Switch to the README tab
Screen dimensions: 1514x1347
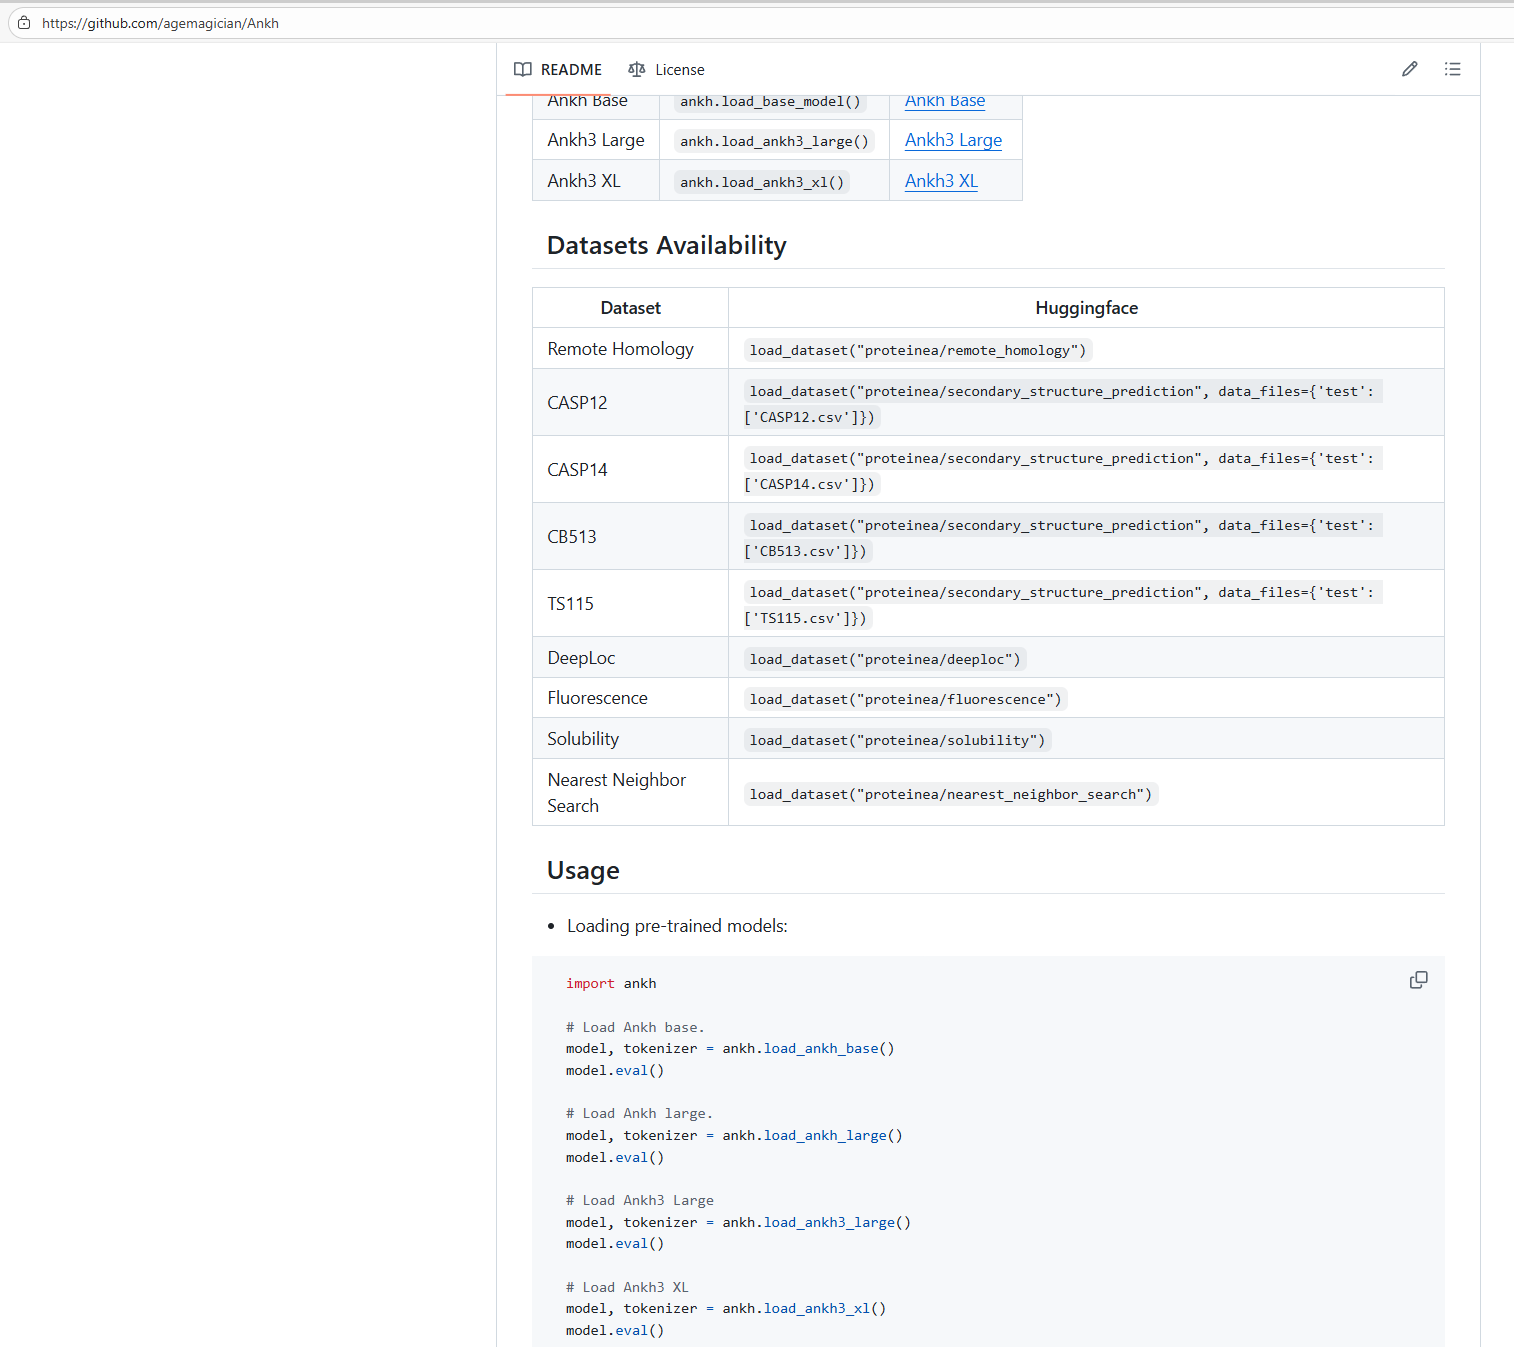pyautogui.click(x=558, y=69)
